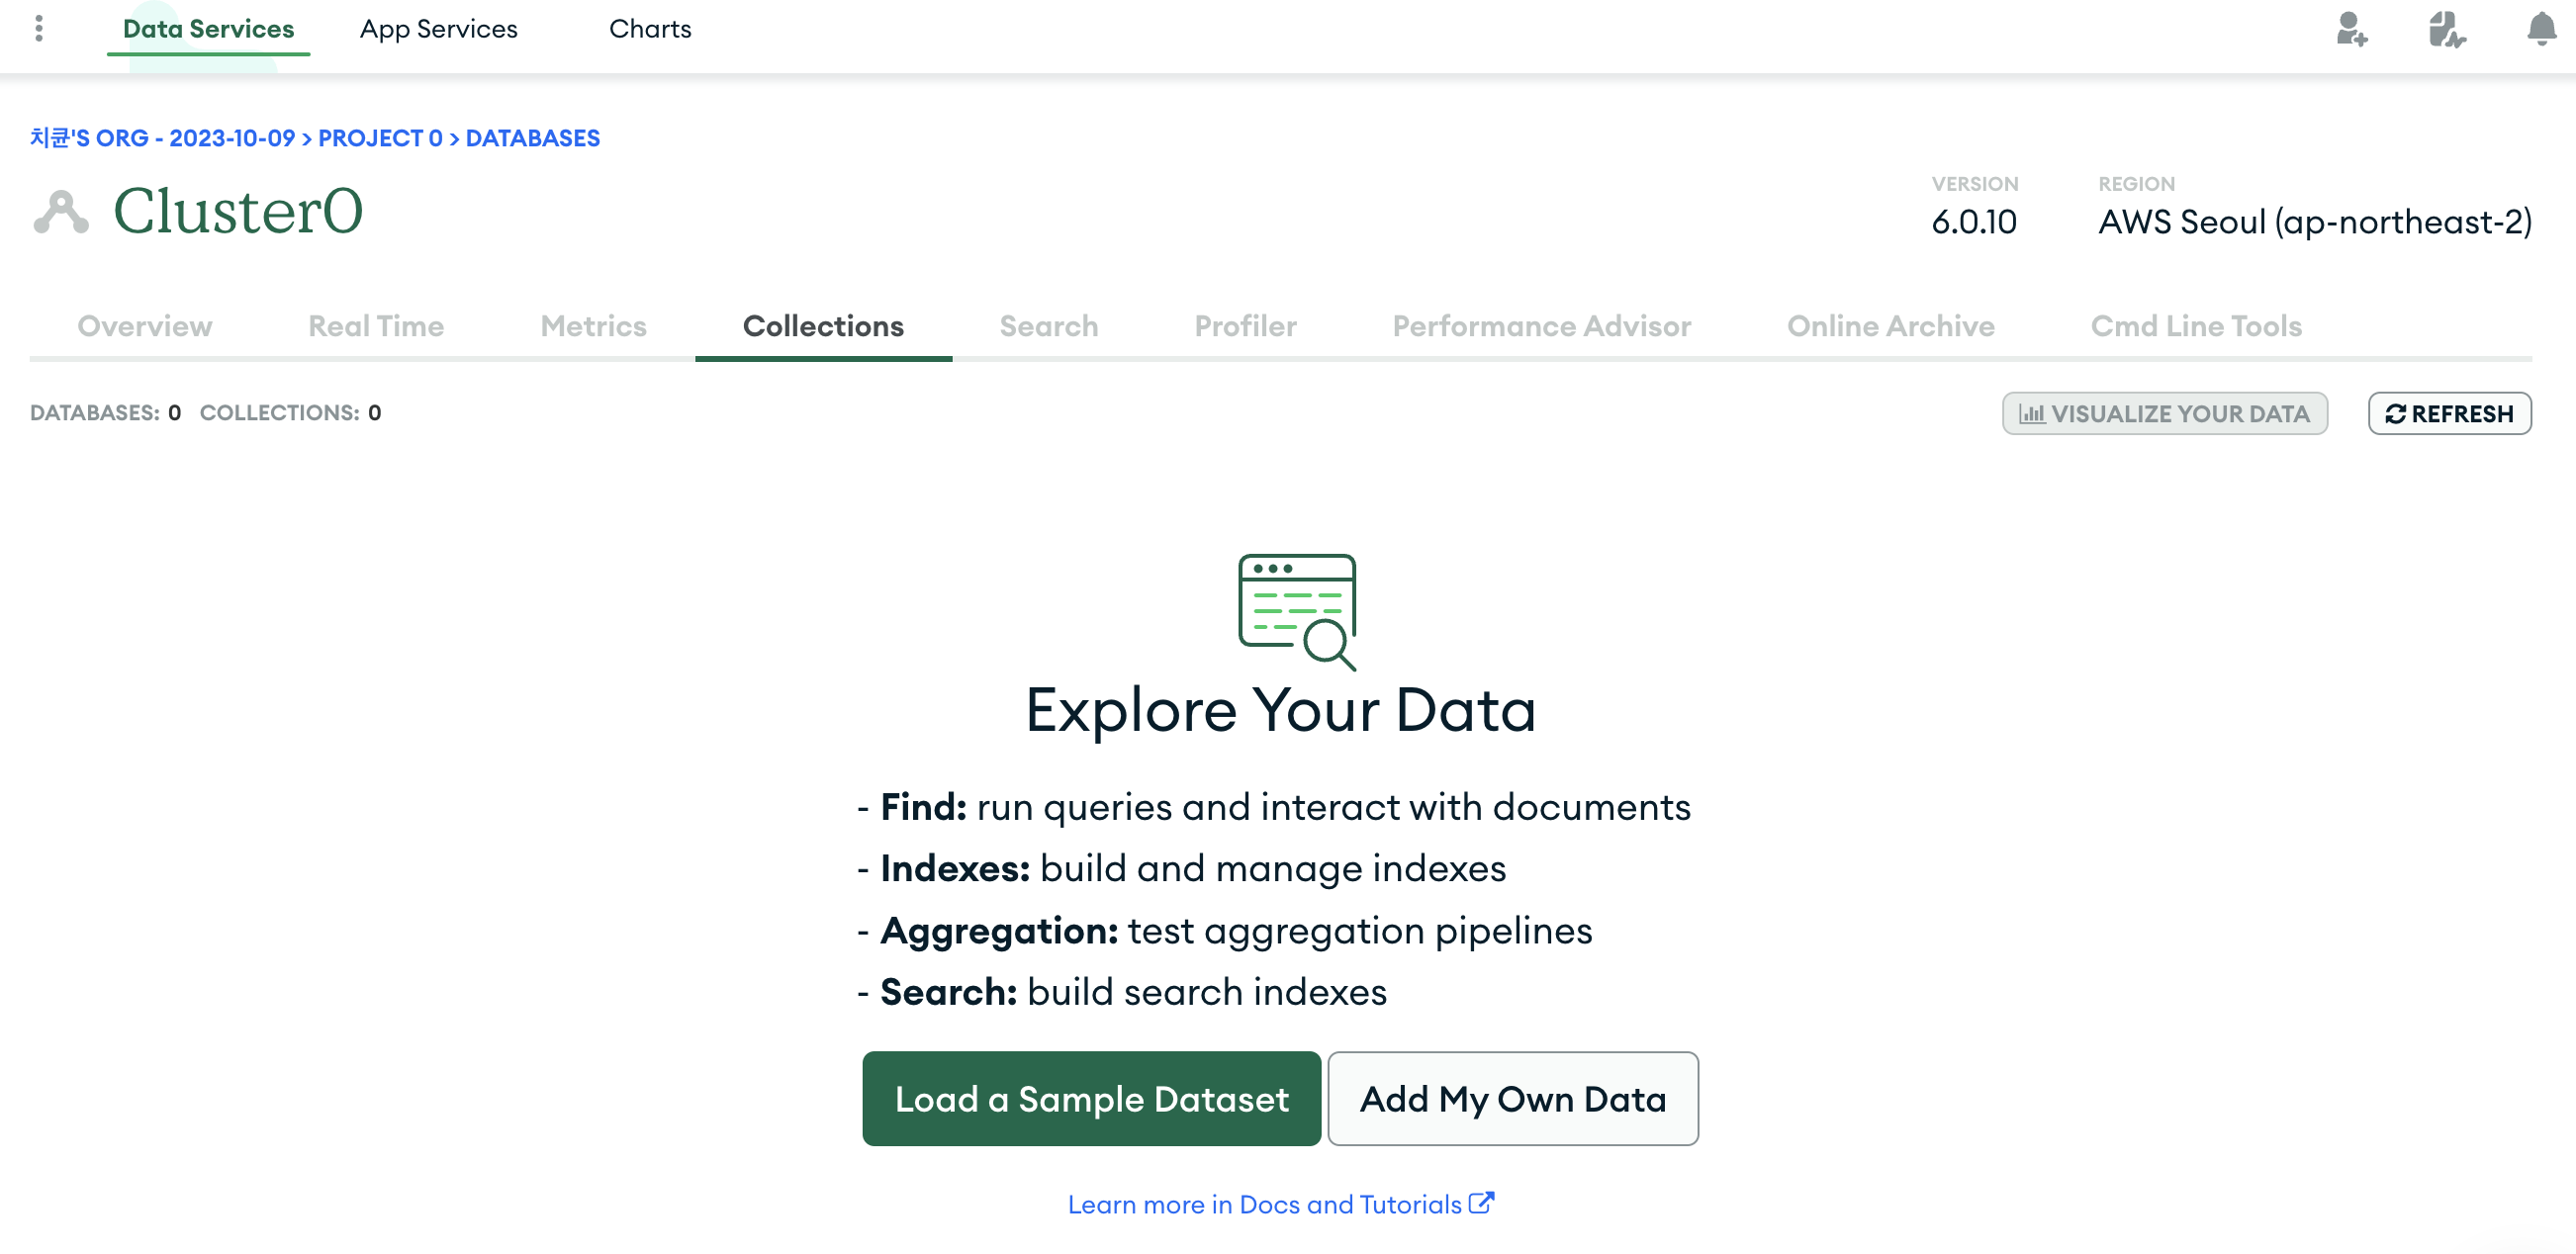Click the Search: build search indexes line
Image resolution: width=2576 pixels, height=1254 pixels.
tap(1122, 991)
